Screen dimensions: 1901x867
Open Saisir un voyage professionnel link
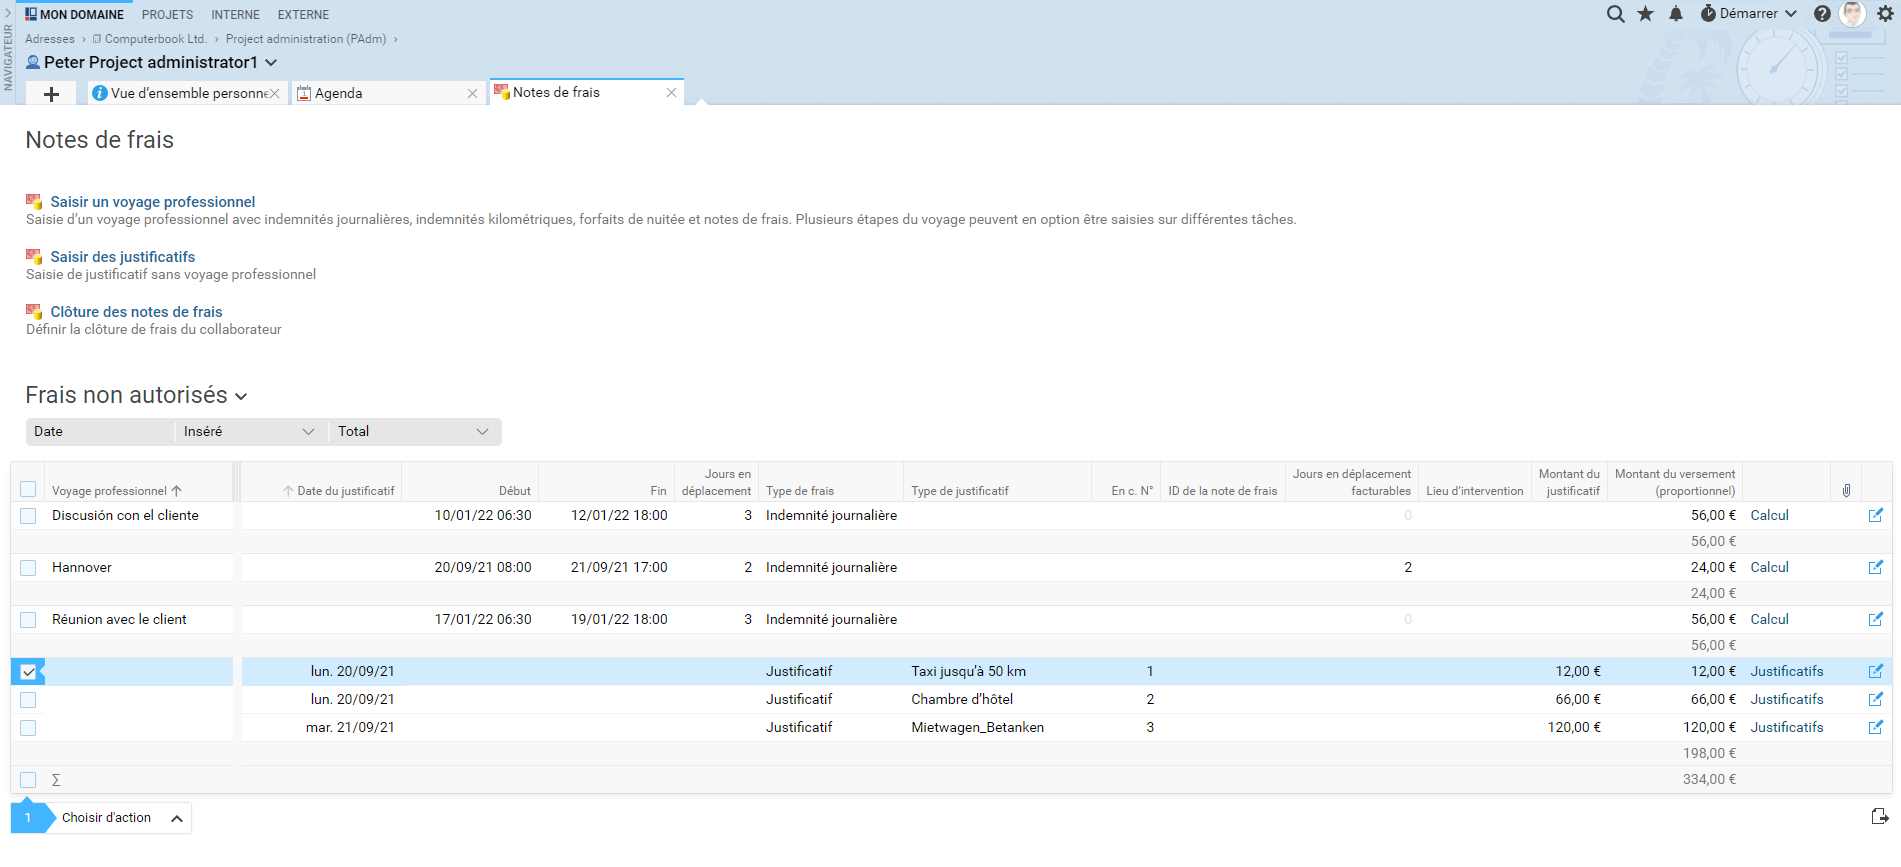[x=152, y=202]
